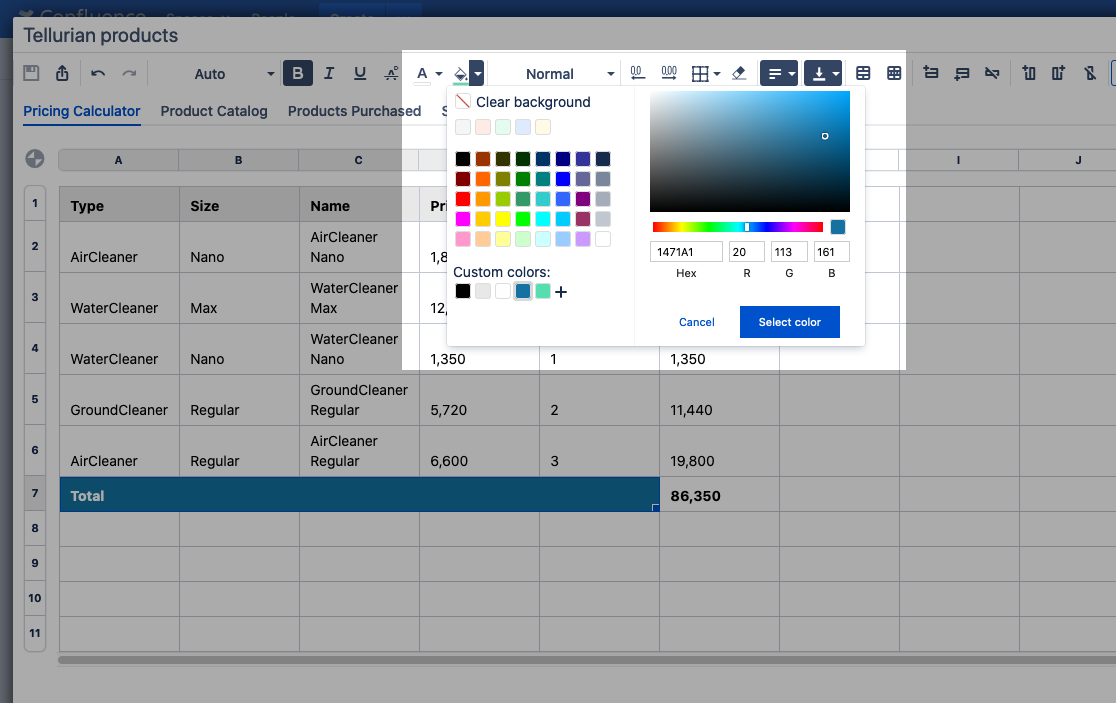Click the cell borders grid icon
This screenshot has height=703, width=1116.
coord(700,74)
